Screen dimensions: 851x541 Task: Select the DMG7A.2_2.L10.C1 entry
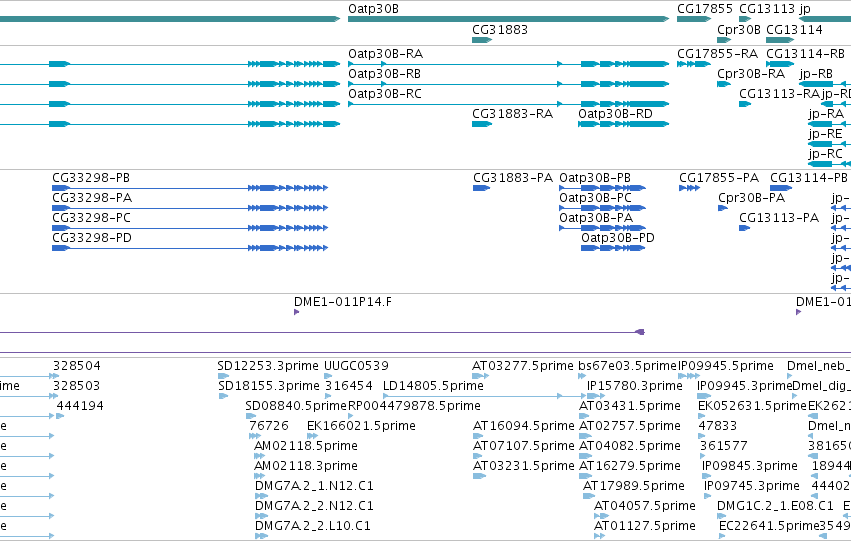[x=313, y=526]
